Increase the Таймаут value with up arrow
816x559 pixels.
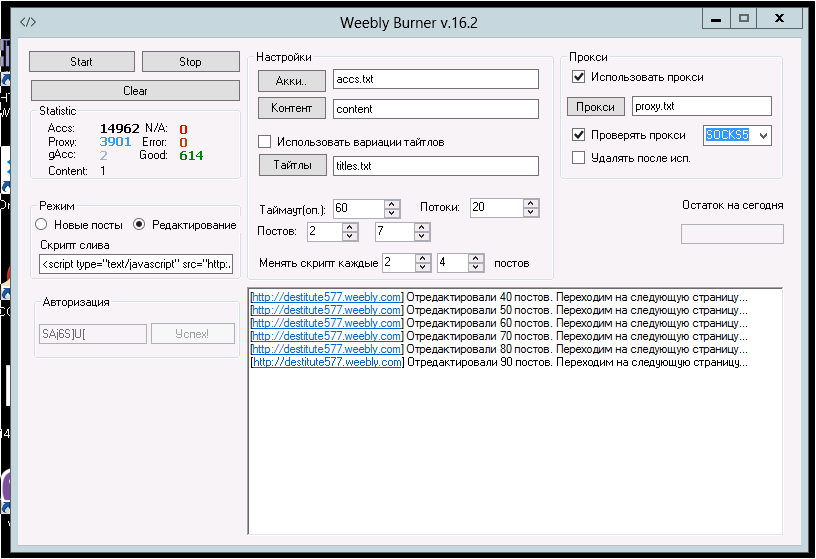pyautogui.click(x=392, y=205)
